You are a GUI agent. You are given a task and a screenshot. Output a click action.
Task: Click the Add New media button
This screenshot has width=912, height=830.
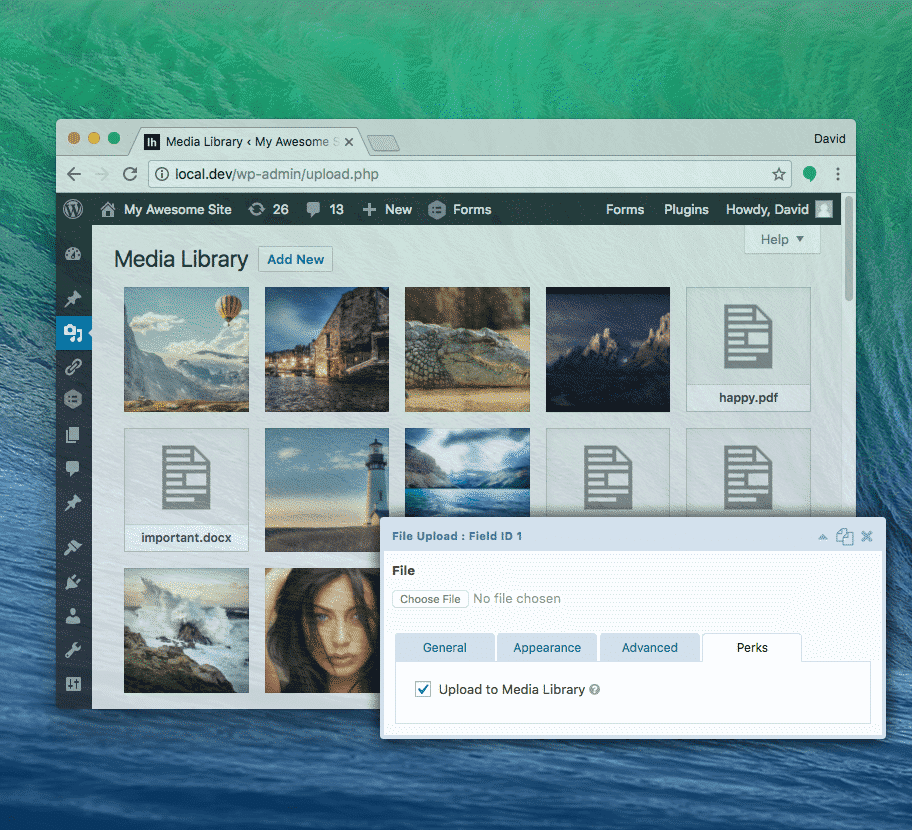tap(295, 259)
